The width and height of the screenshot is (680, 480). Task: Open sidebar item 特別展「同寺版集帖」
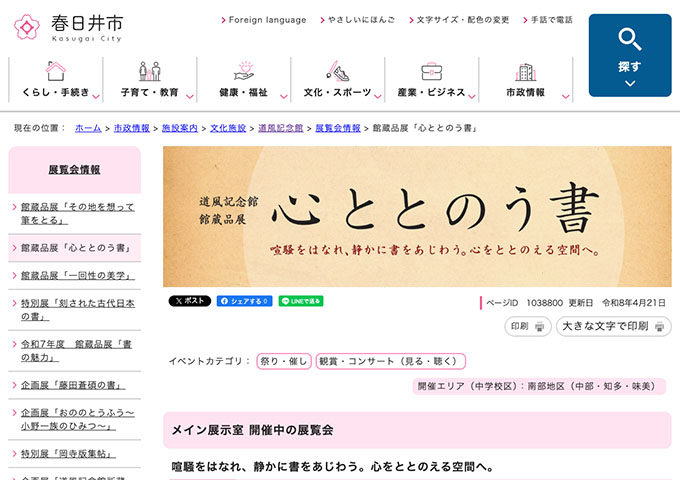tap(69, 454)
